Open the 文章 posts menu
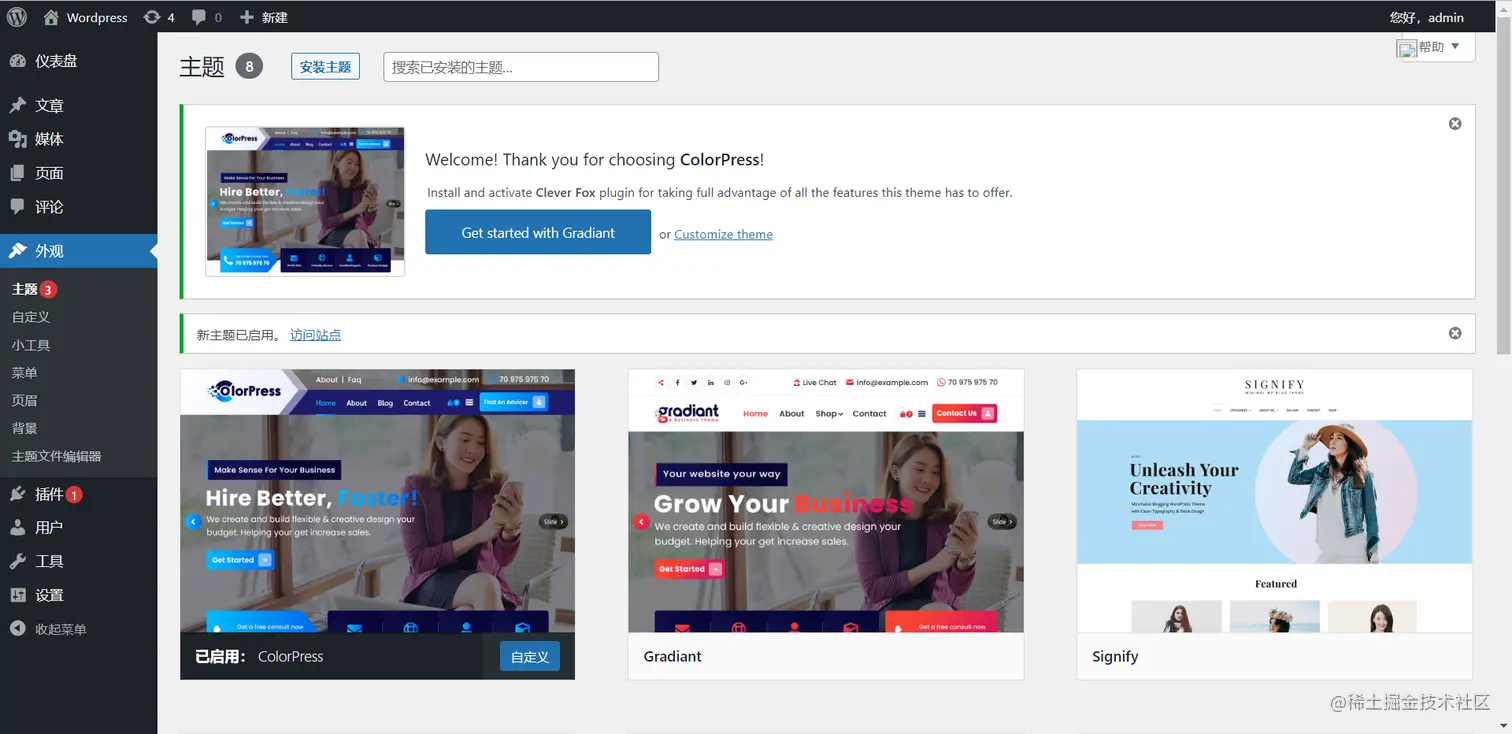1512x734 pixels. click(78, 105)
